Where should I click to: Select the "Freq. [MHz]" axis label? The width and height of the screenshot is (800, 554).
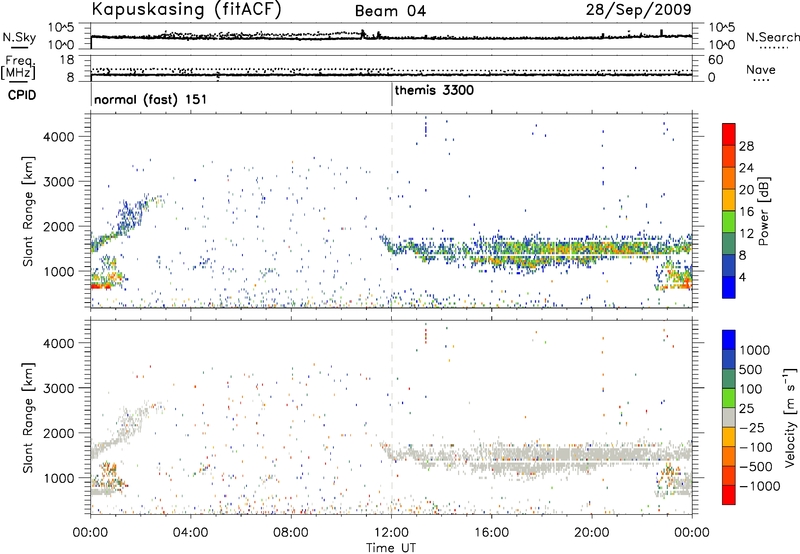pyautogui.click(x=18, y=68)
